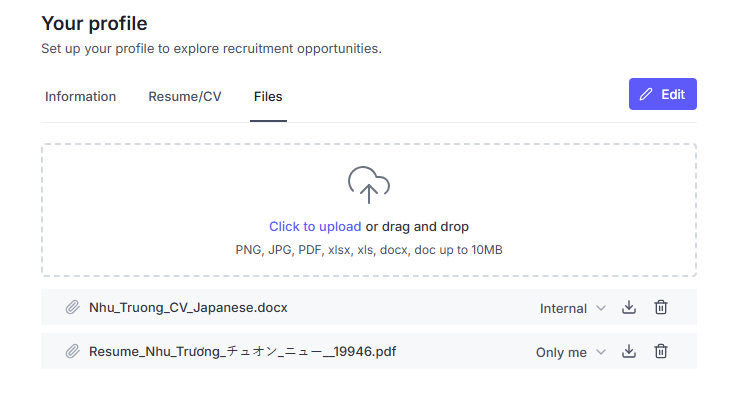This screenshot has width=736, height=395.
Task: Open the Nhu_Truong_CV_Japanese.docx file name
Action: [x=188, y=308]
